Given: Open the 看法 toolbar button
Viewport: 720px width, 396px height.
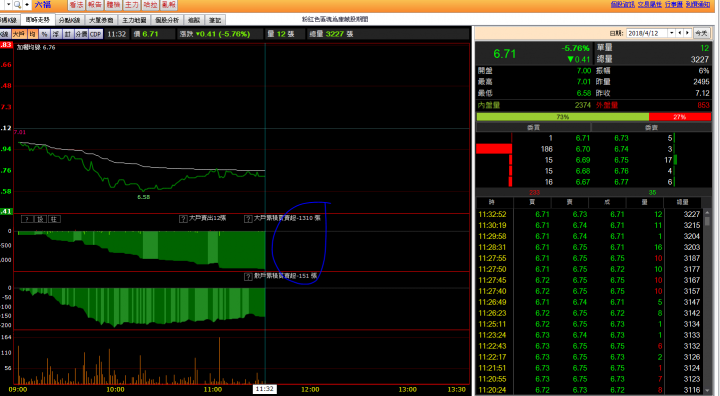Looking at the screenshot, I should 76,5.
